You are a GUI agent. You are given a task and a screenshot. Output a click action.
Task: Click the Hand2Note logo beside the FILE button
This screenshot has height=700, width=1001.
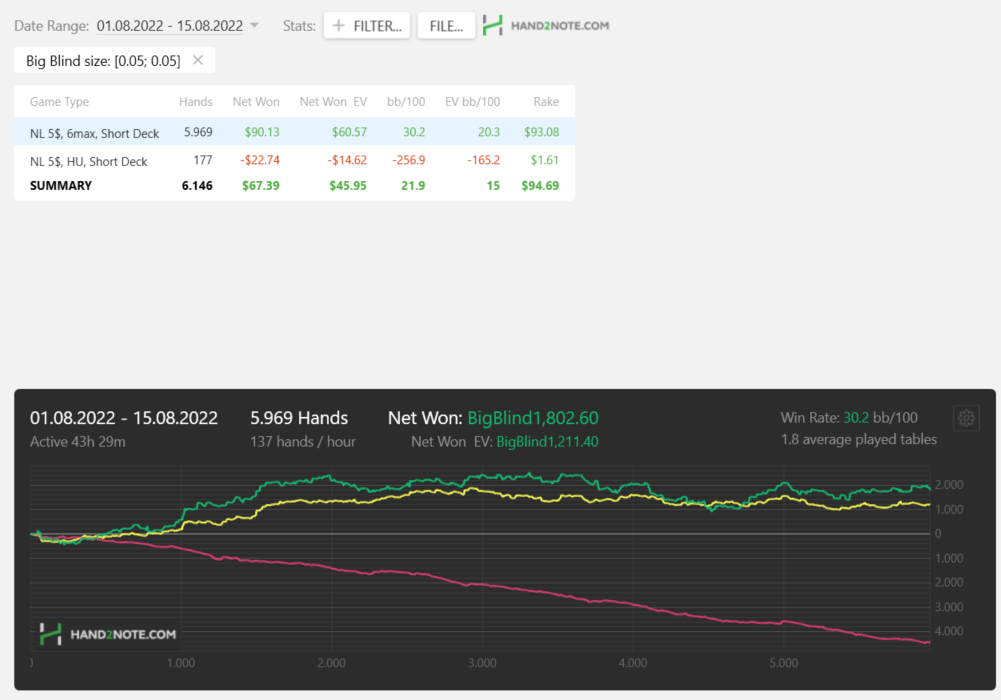click(x=546, y=26)
